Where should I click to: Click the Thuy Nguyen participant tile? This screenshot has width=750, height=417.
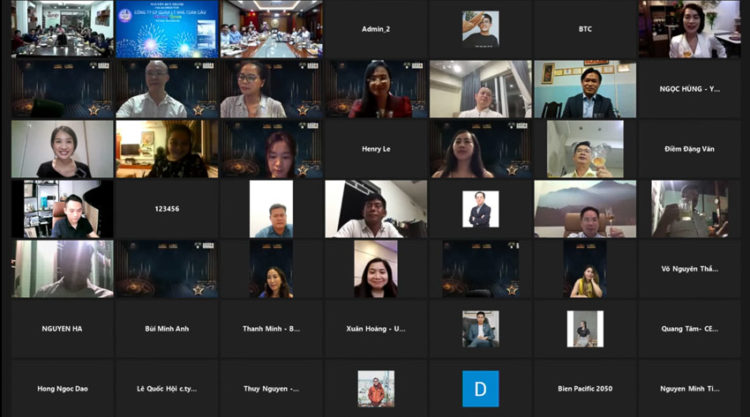[271, 388]
